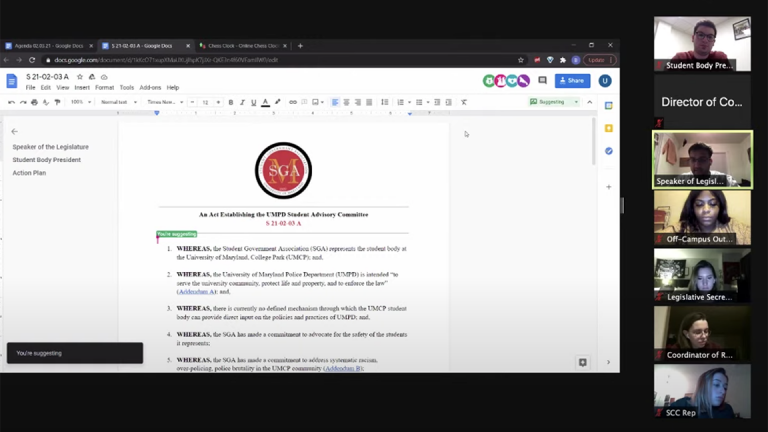Select the Paint format tool
768x432 pixels.
[x=58, y=102]
